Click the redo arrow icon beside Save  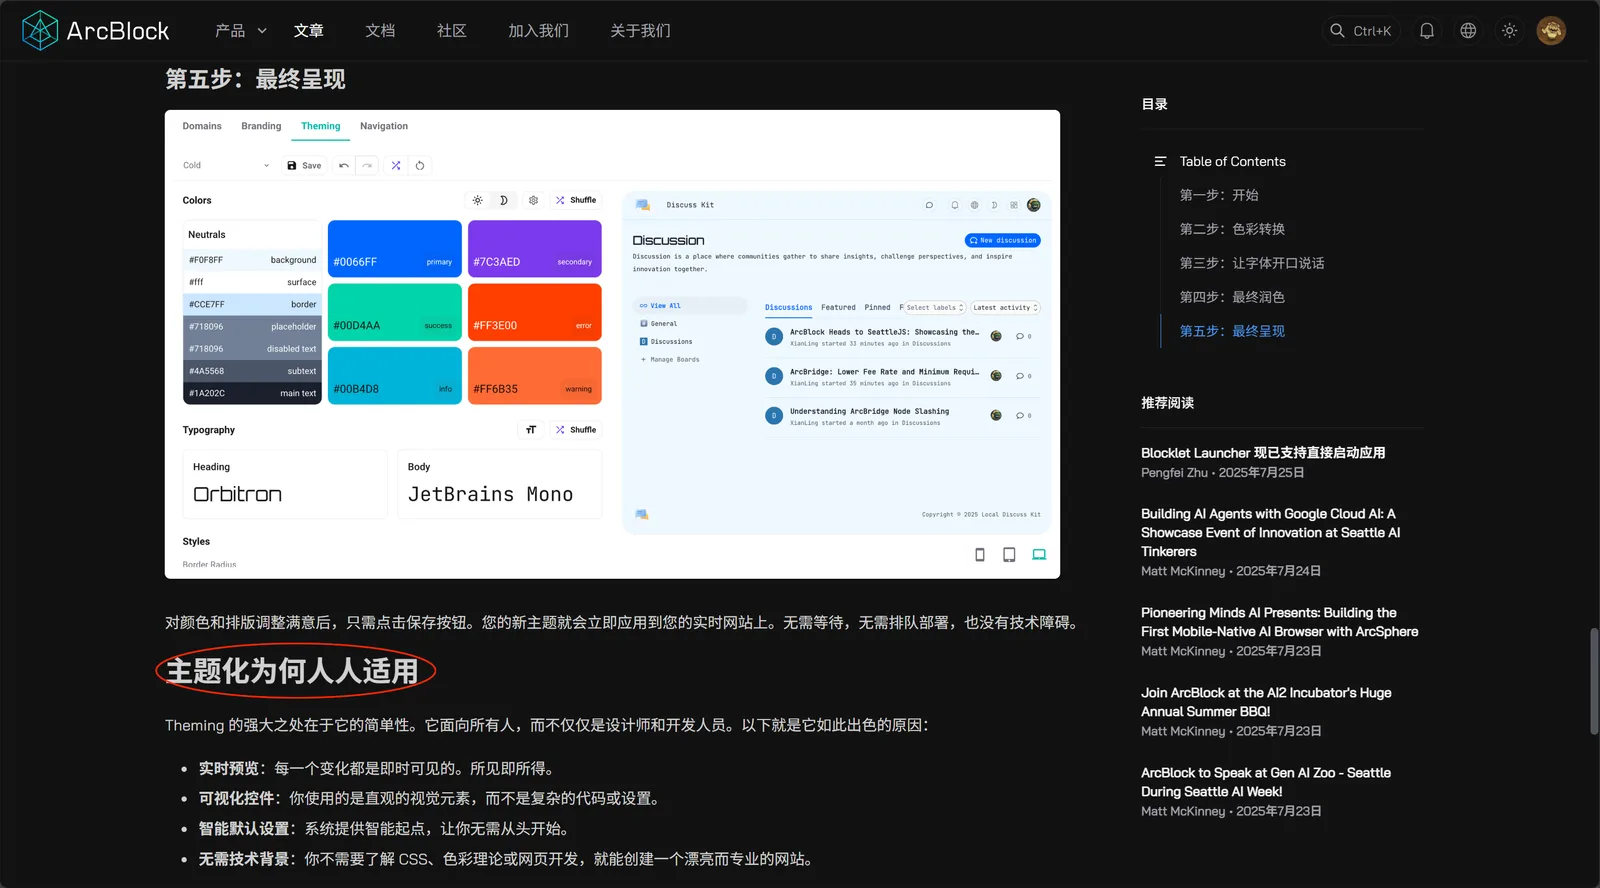[367, 166]
